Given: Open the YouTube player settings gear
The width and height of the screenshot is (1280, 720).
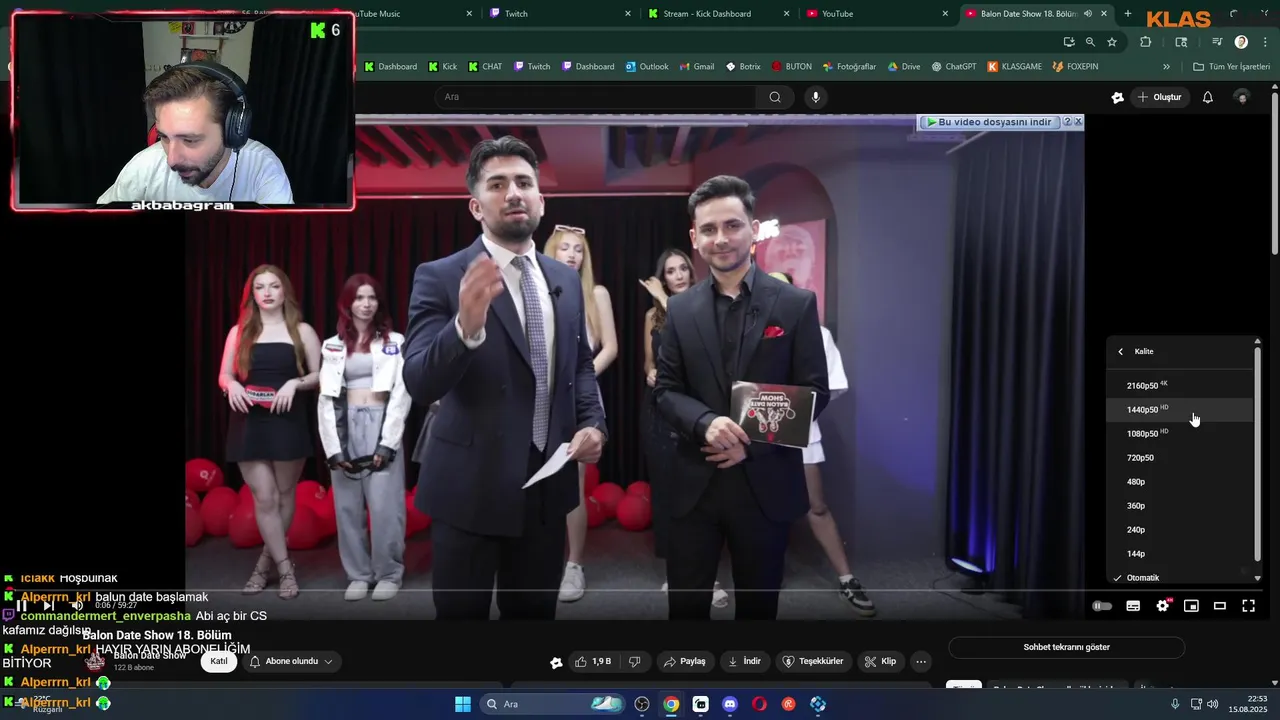Looking at the screenshot, I should point(1162,605).
